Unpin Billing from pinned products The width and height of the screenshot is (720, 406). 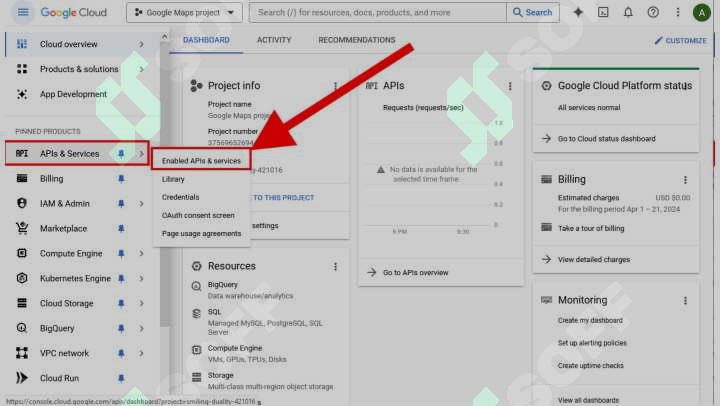click(x=121, y=178)
